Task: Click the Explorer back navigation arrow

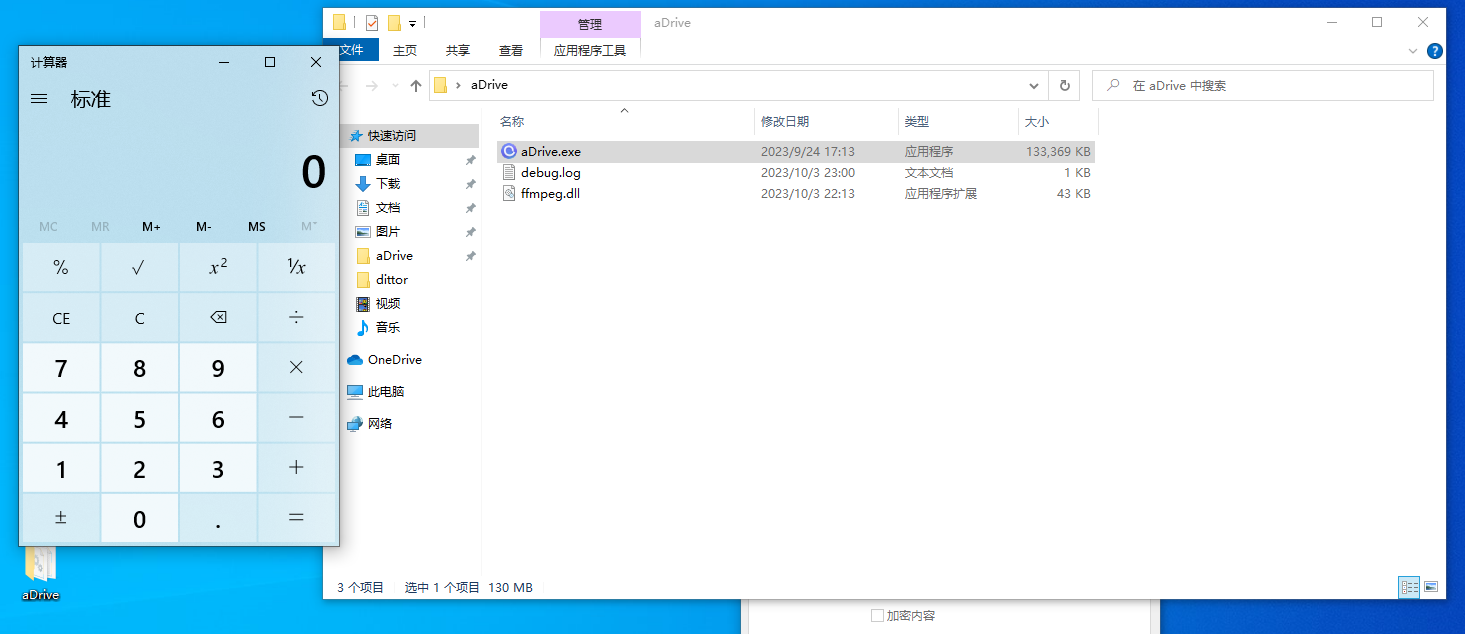Action: point(344,86)
